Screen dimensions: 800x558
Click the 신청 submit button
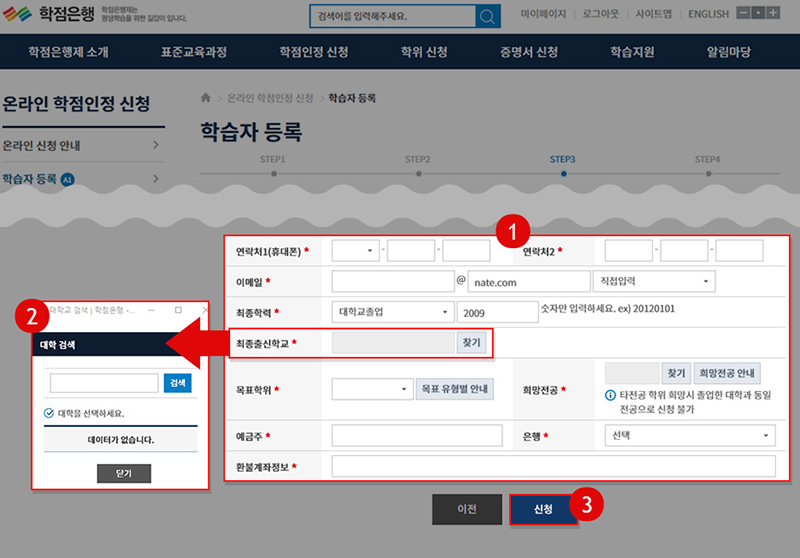pos(543,509)
